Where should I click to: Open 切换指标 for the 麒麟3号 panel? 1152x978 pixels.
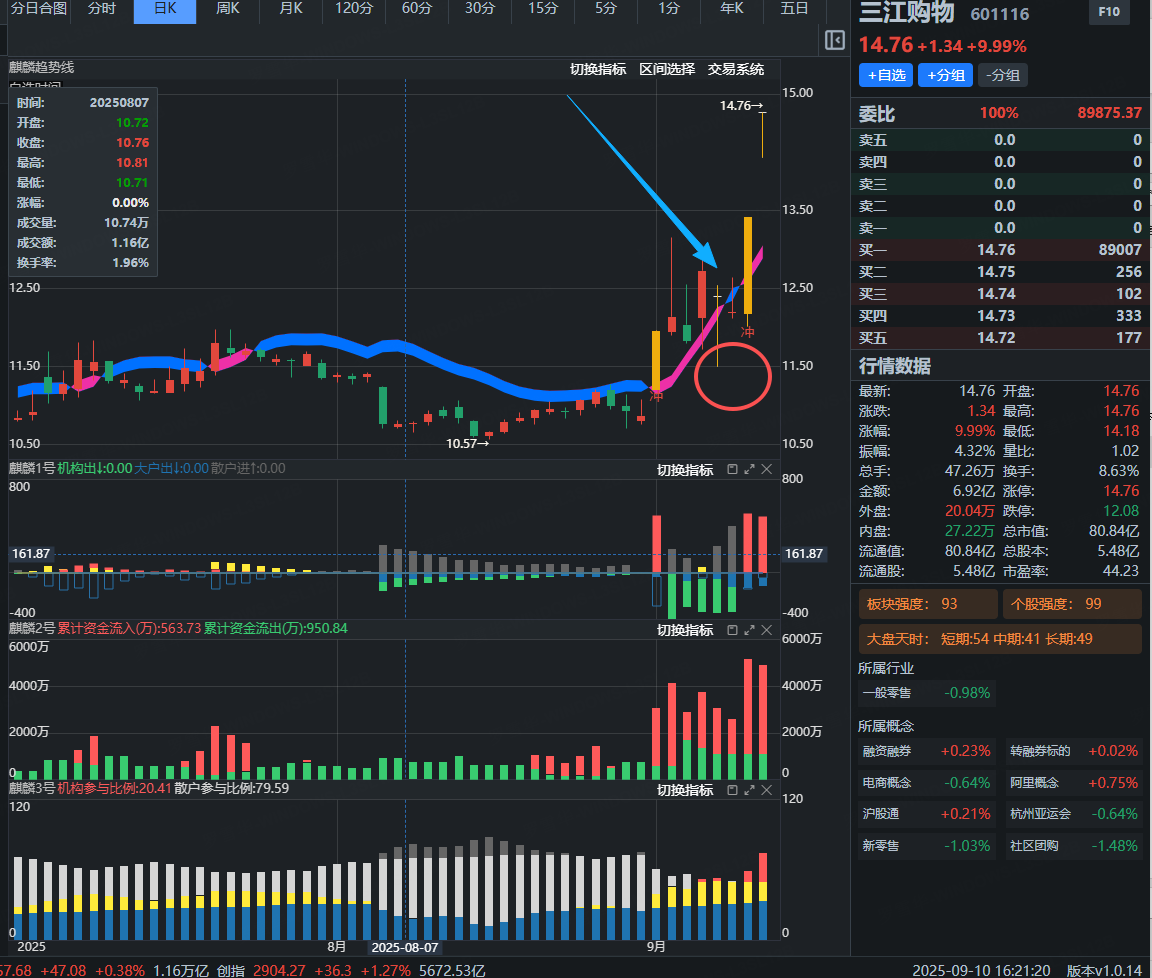pos(685,790)
